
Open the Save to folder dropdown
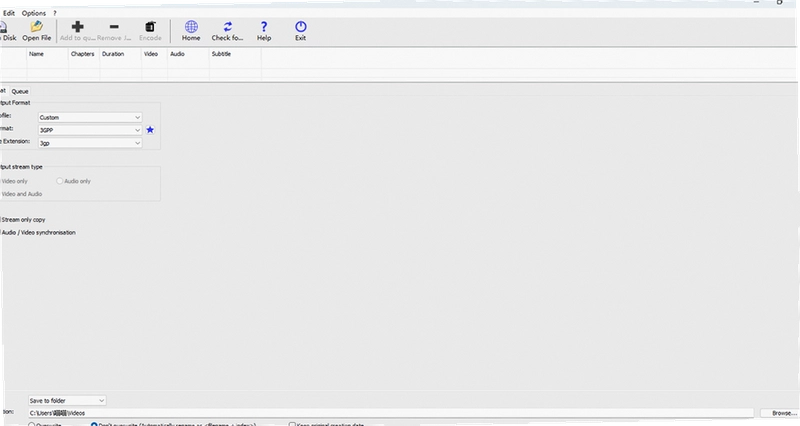click(x=67, y=400)
